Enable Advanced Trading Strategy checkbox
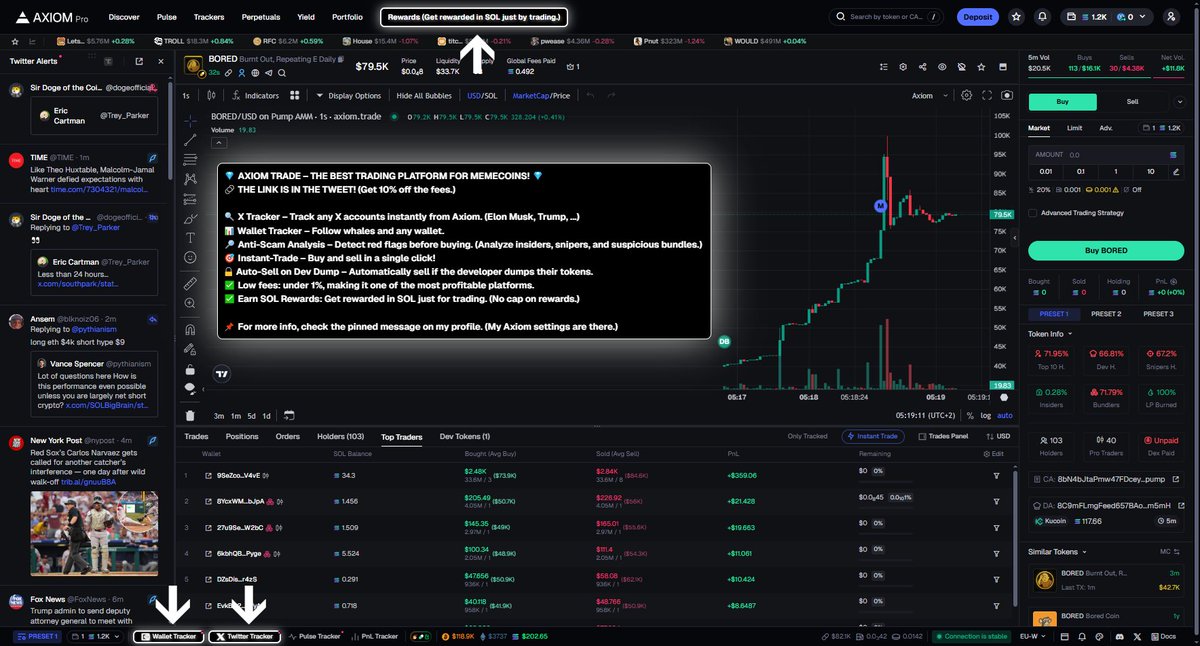The image size is (1200, 646). pyautogui.click(x=1033, y=212)
